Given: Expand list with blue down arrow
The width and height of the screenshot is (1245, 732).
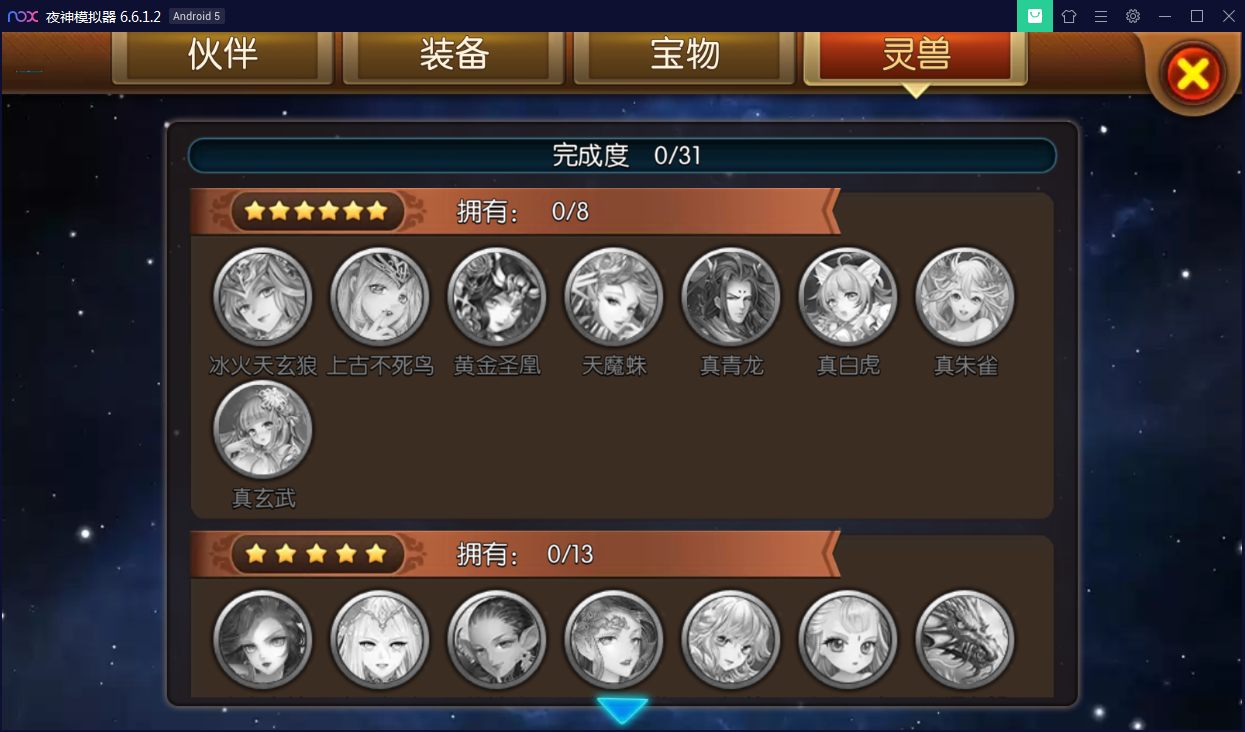Looking at the screenshot, I should point(622,710).
